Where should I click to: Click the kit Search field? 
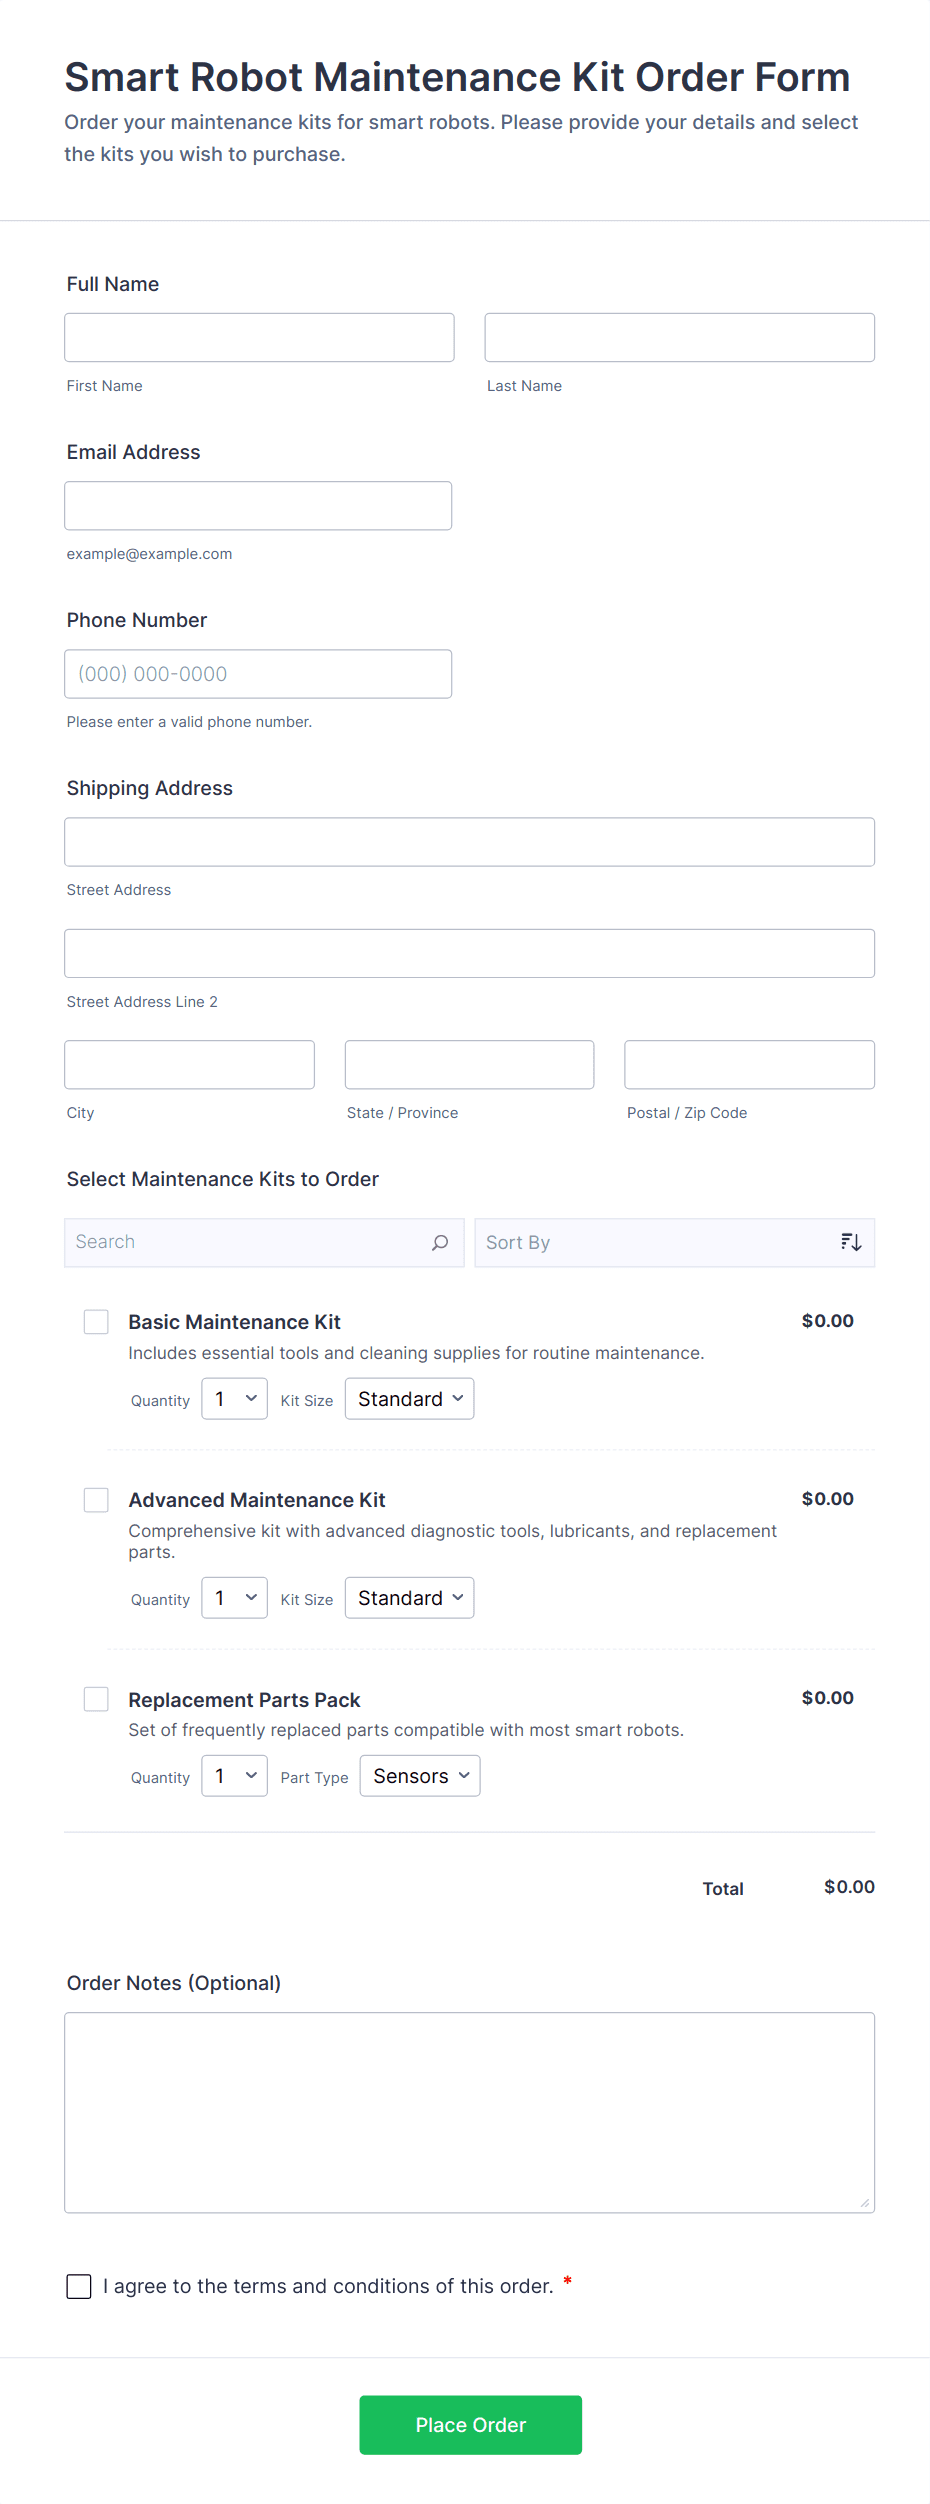click(250, 1242)
